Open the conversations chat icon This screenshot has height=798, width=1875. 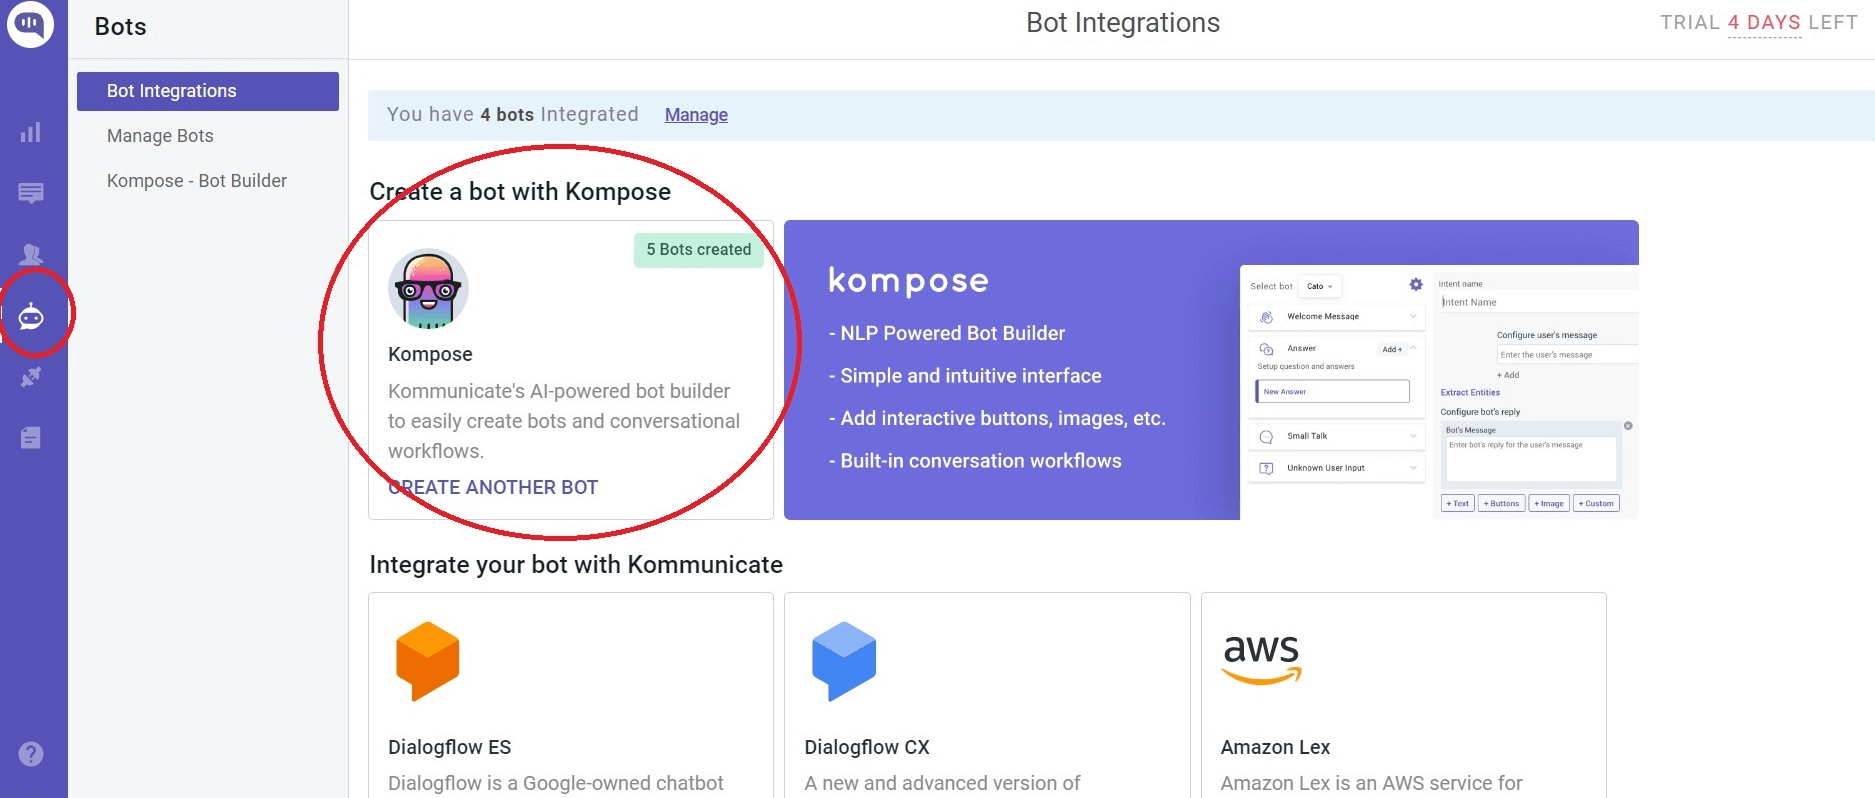[31, 193]
